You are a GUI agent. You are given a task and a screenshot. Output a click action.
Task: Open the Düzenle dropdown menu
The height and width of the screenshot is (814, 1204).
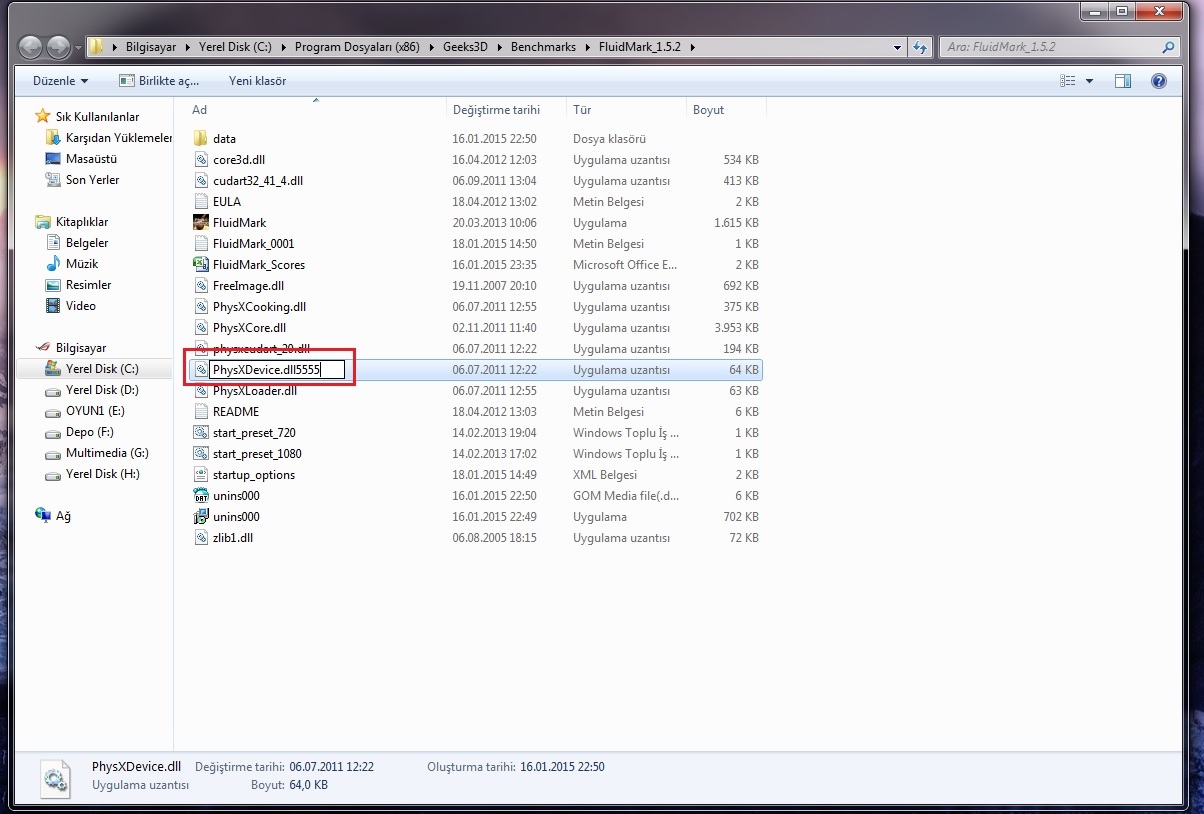[x=60, y=81]
